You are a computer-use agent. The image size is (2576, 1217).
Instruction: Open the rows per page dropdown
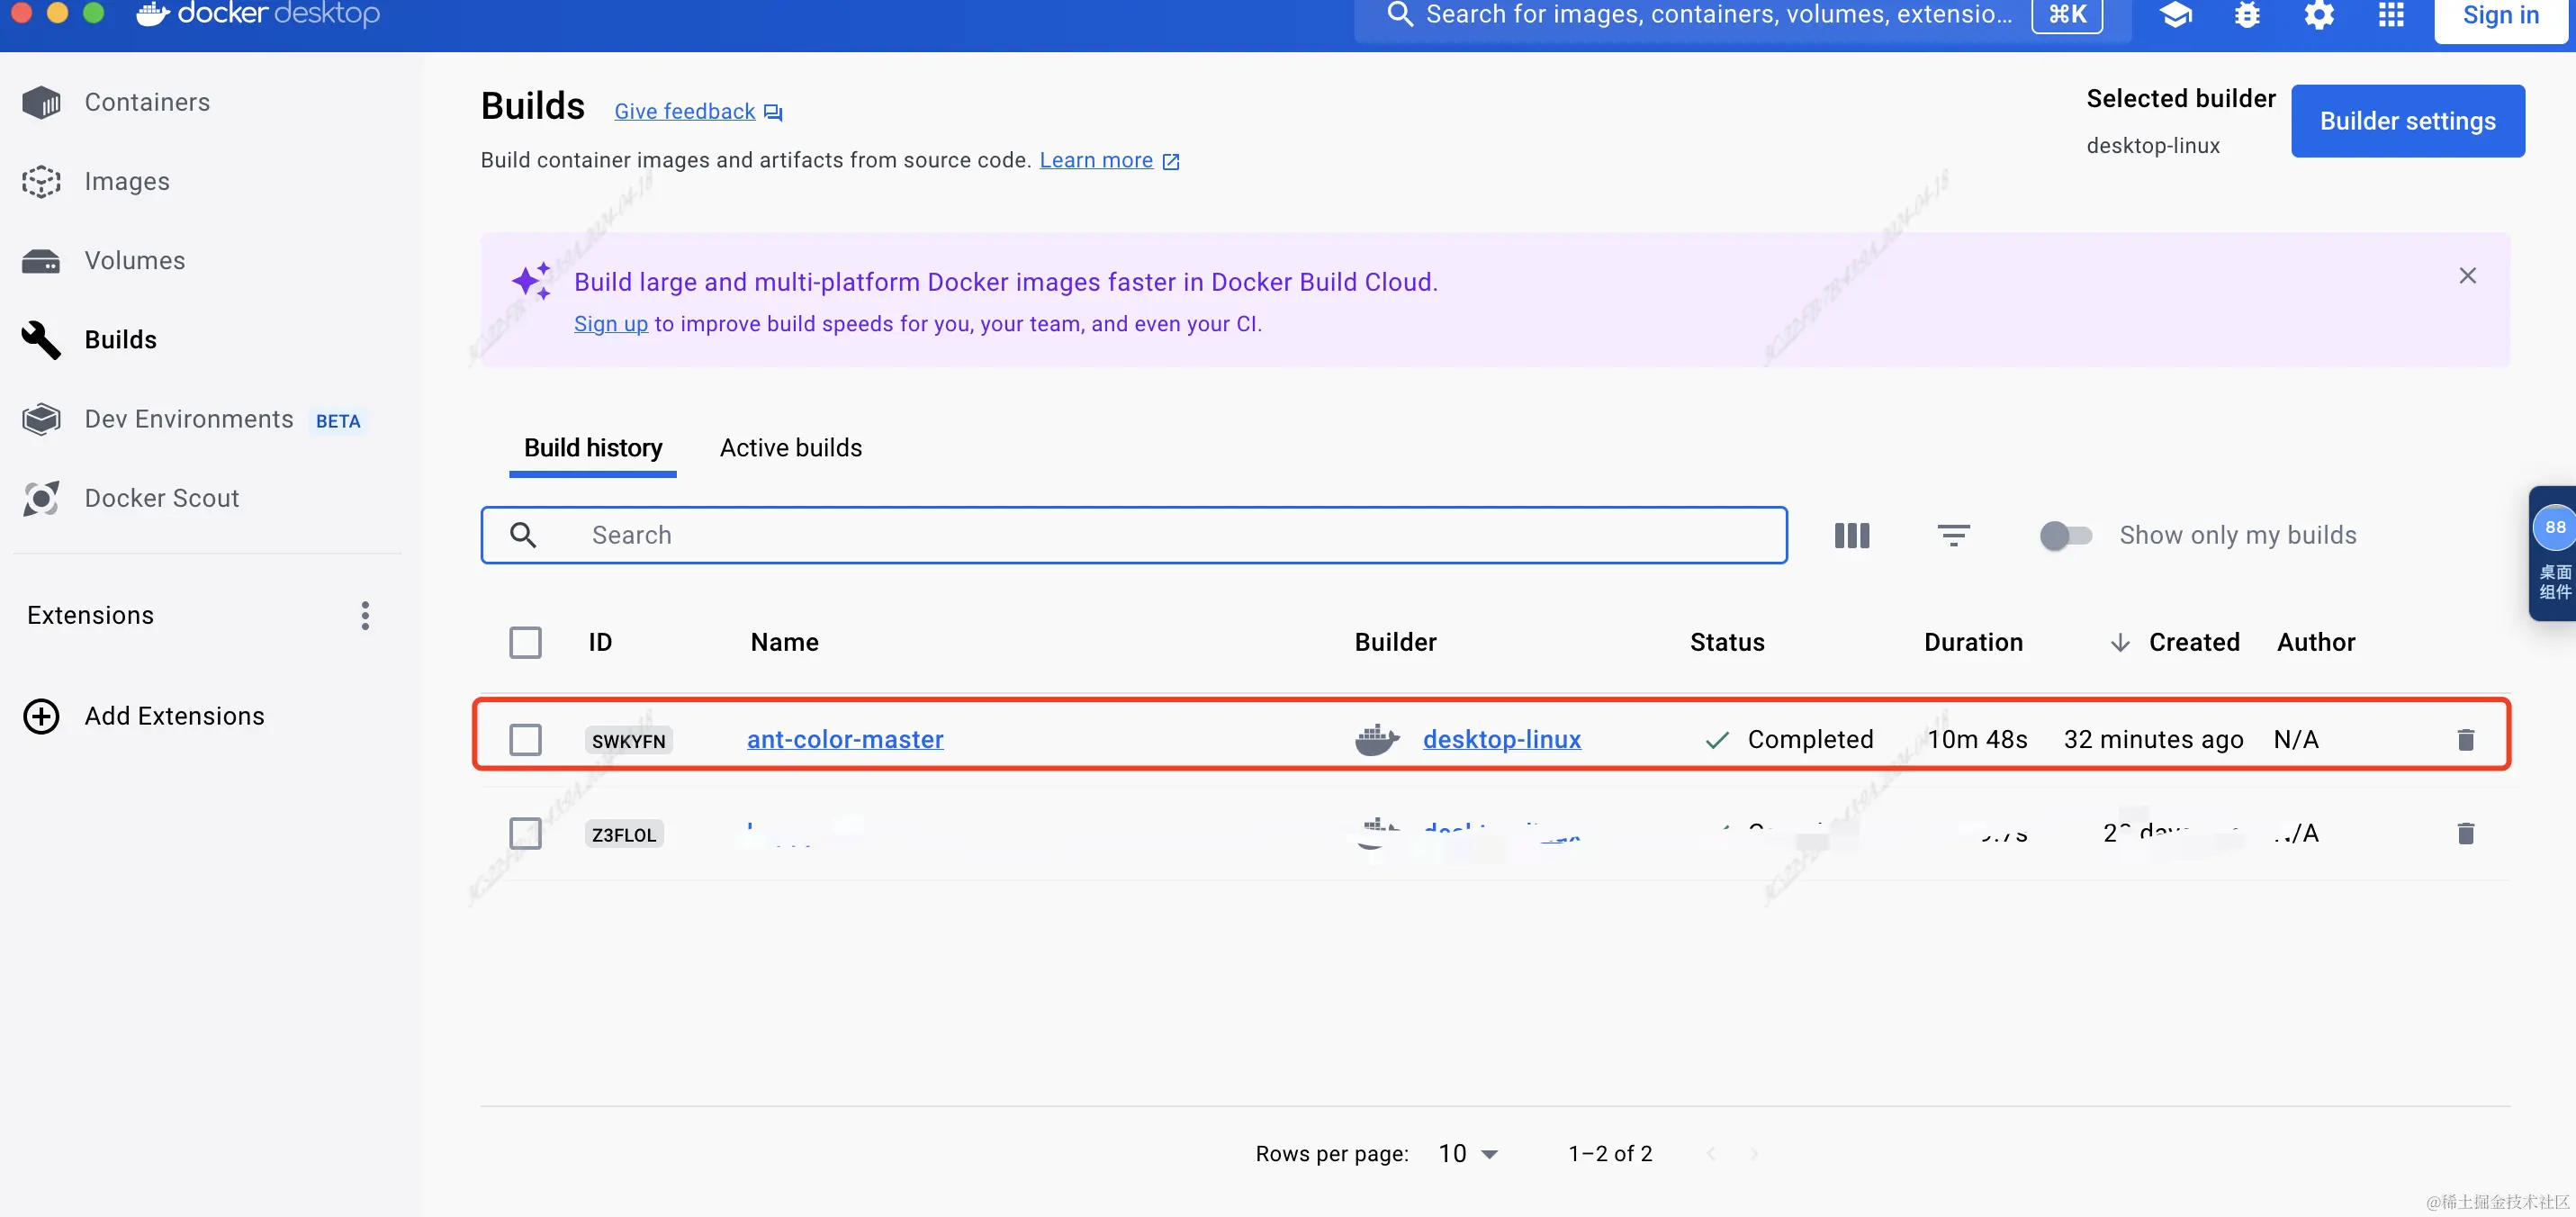1467,1153
